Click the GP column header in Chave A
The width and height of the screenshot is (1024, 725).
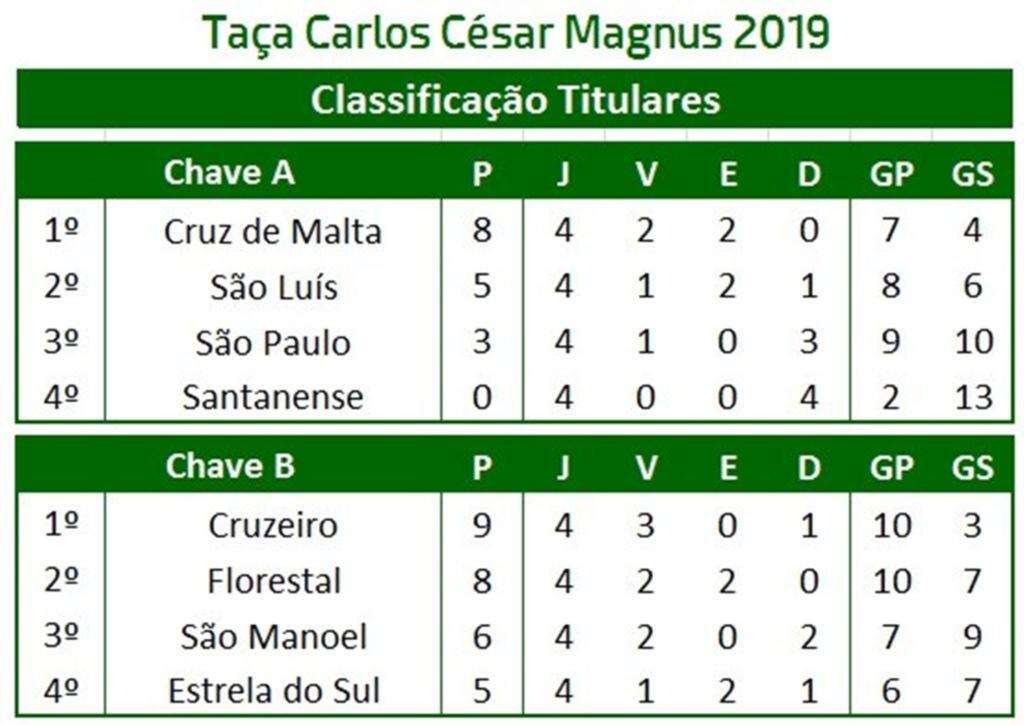tap(891, 174)
